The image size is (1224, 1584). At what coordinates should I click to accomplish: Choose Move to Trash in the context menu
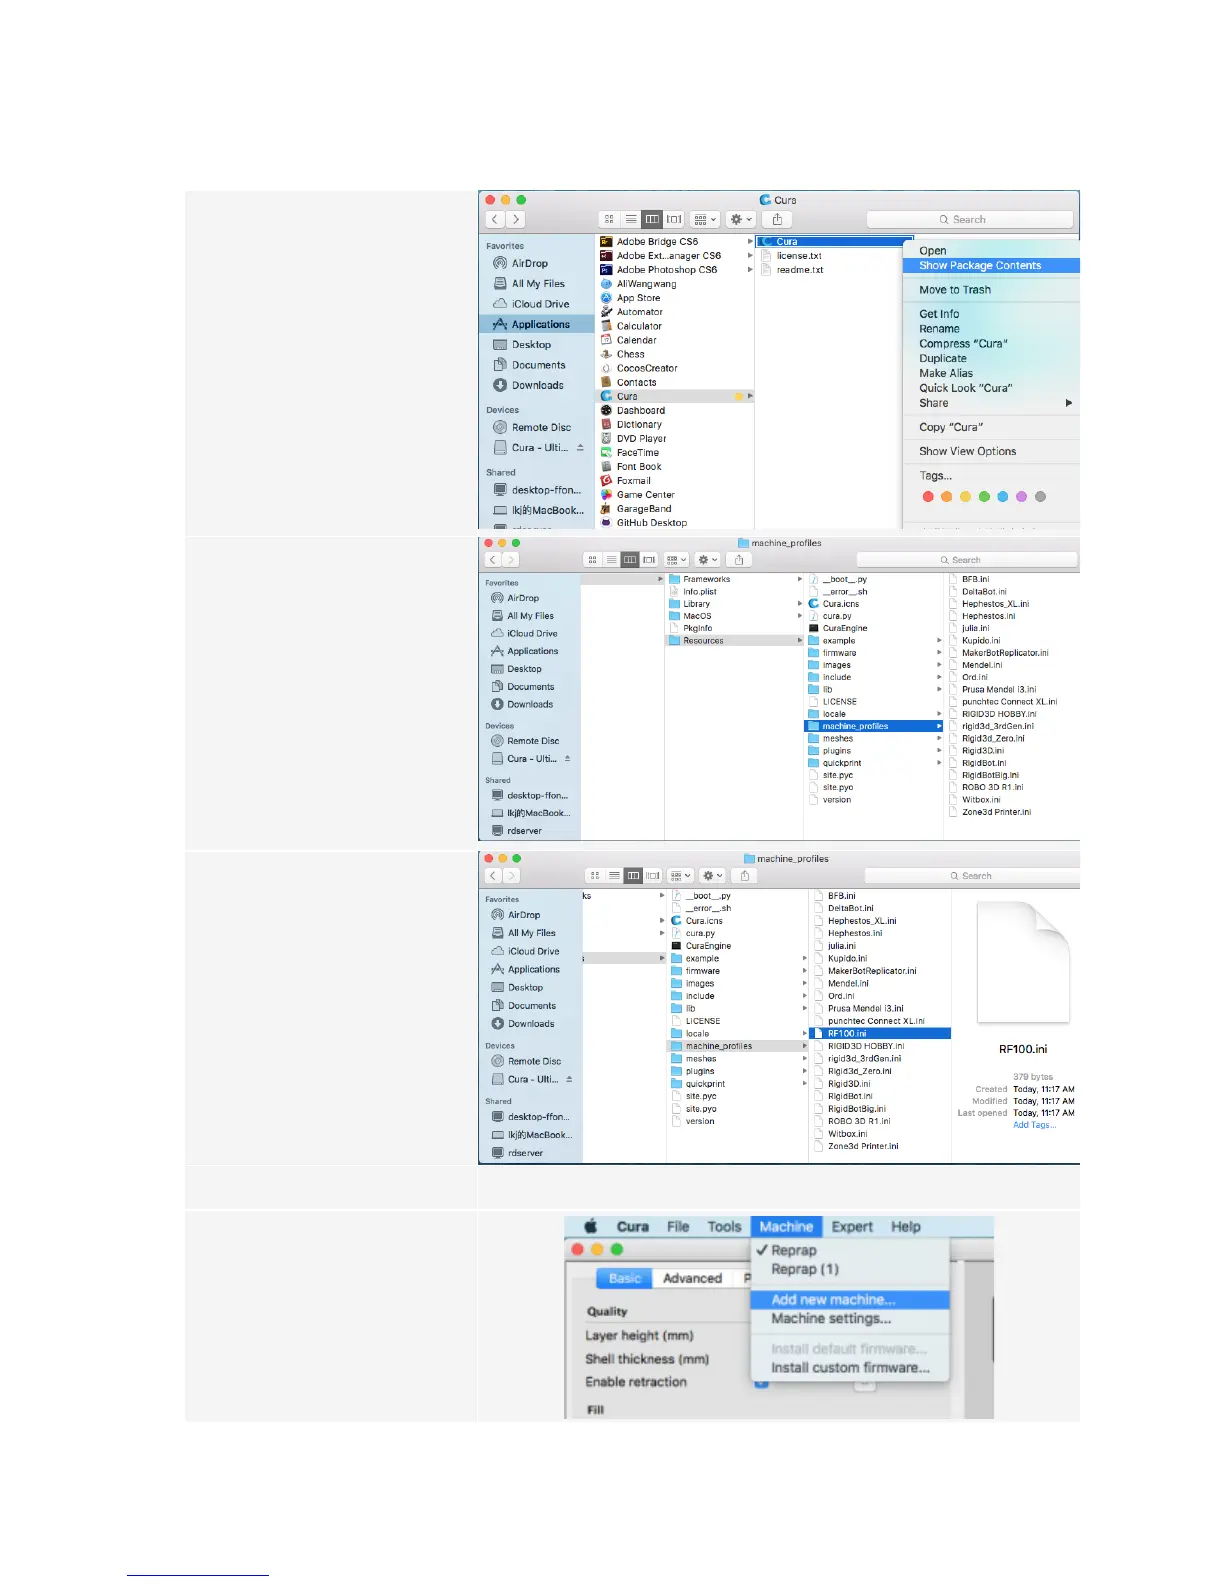pyautogui.click(x=955, y=290)
